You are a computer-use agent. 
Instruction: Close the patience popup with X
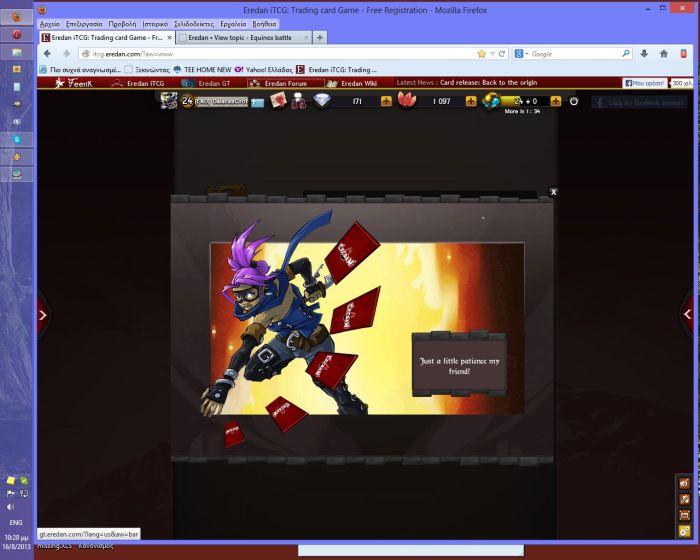[x=553, y=192]
